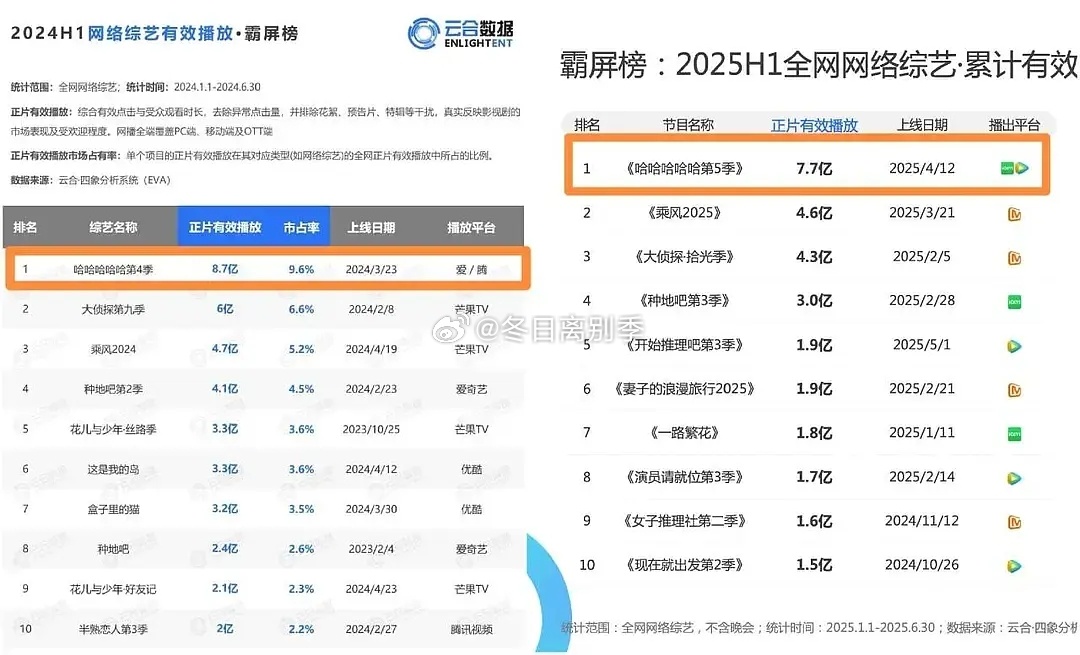Click the iQiyi icon for 一路繁花
1080x655 pixels.
(x=1015, y=434)
